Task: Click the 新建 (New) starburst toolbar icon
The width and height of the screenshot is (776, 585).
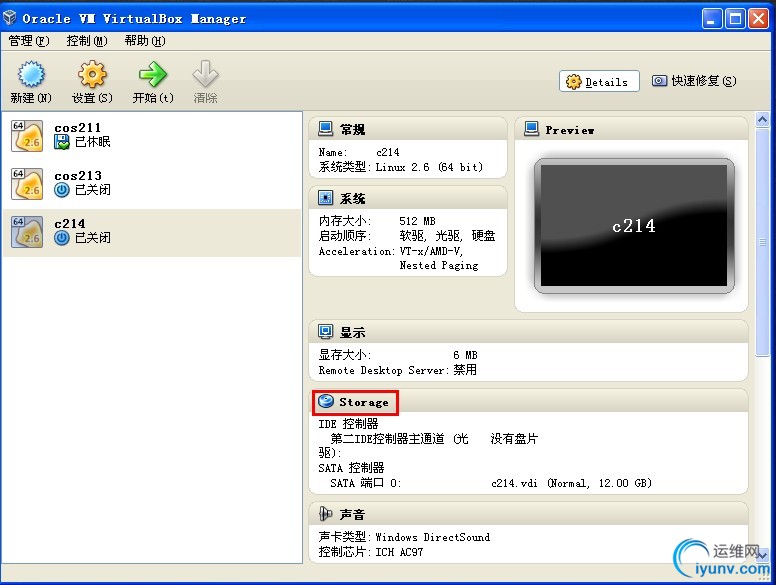Action: pos(31,74)
